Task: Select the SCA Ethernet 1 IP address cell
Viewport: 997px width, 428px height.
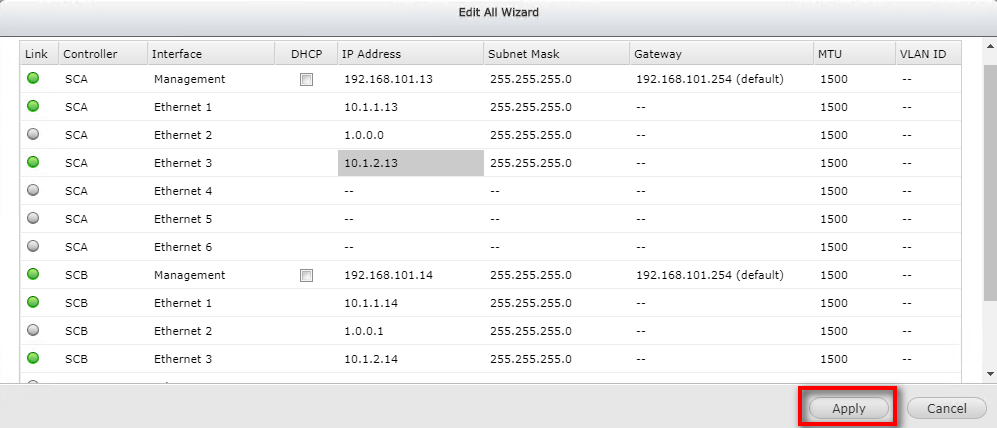Action: (410, 107)
